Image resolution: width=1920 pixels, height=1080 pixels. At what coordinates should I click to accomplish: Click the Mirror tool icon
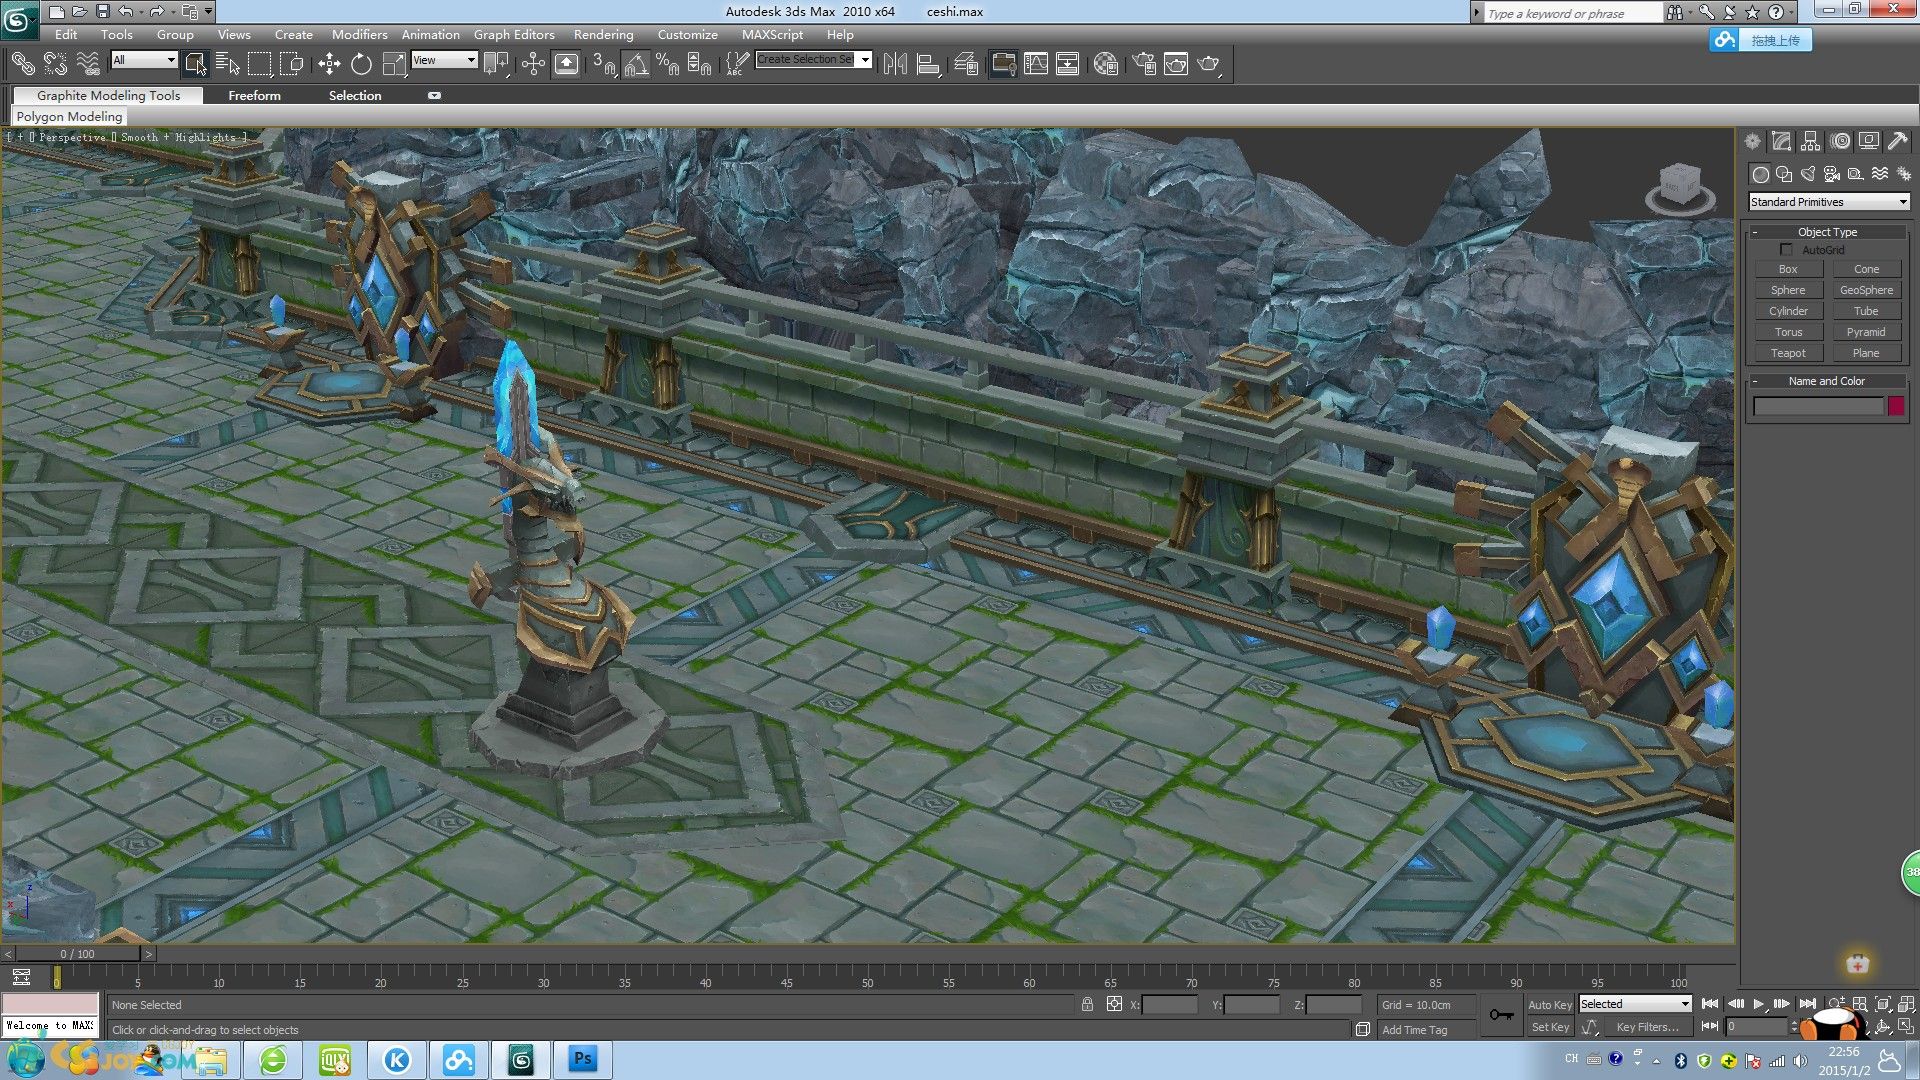pos(895,64)
